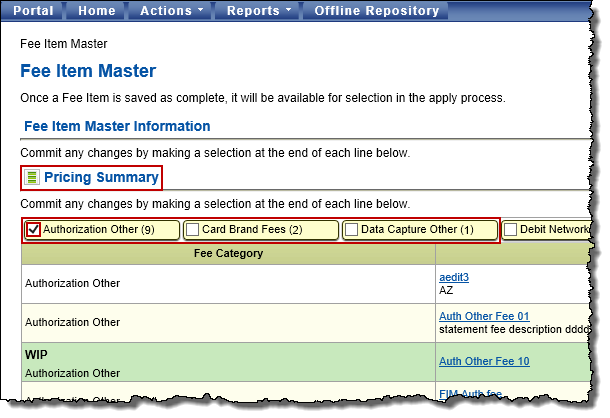This screenshot has width=610, height=418.
Task: Open the Auth Other Fee 01 link
Action: (x=483, y=316)
